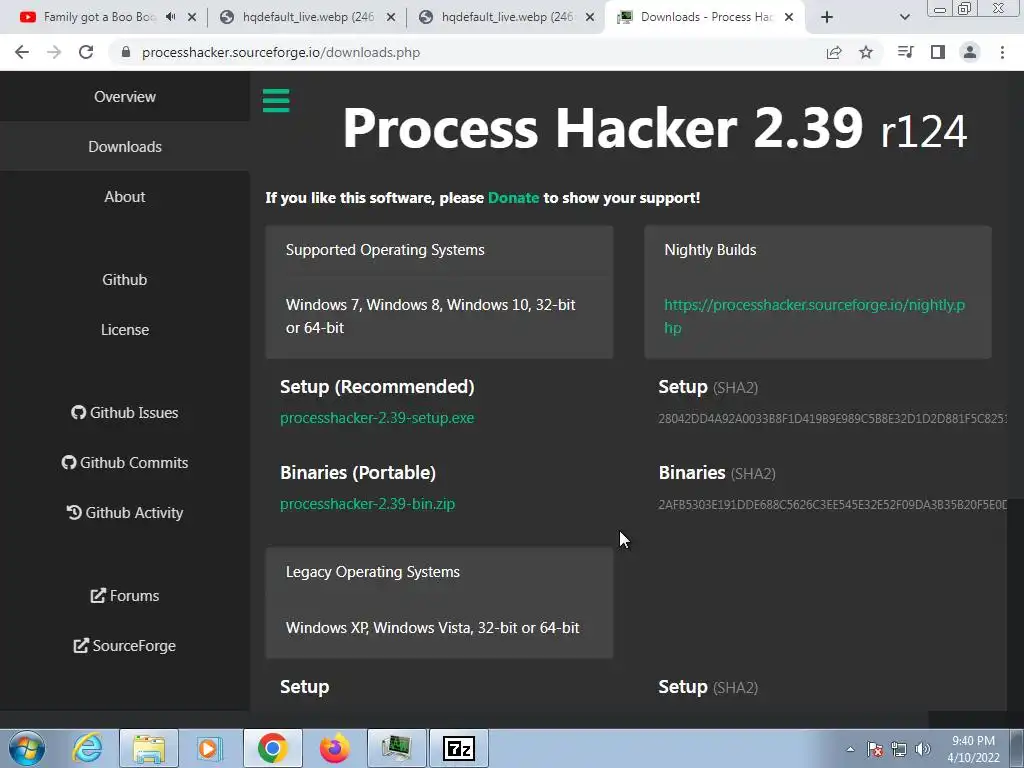Image resolution: width=1024 pixels, height=768 pixels.
Task: Open Forums external link
Action: 125,596
